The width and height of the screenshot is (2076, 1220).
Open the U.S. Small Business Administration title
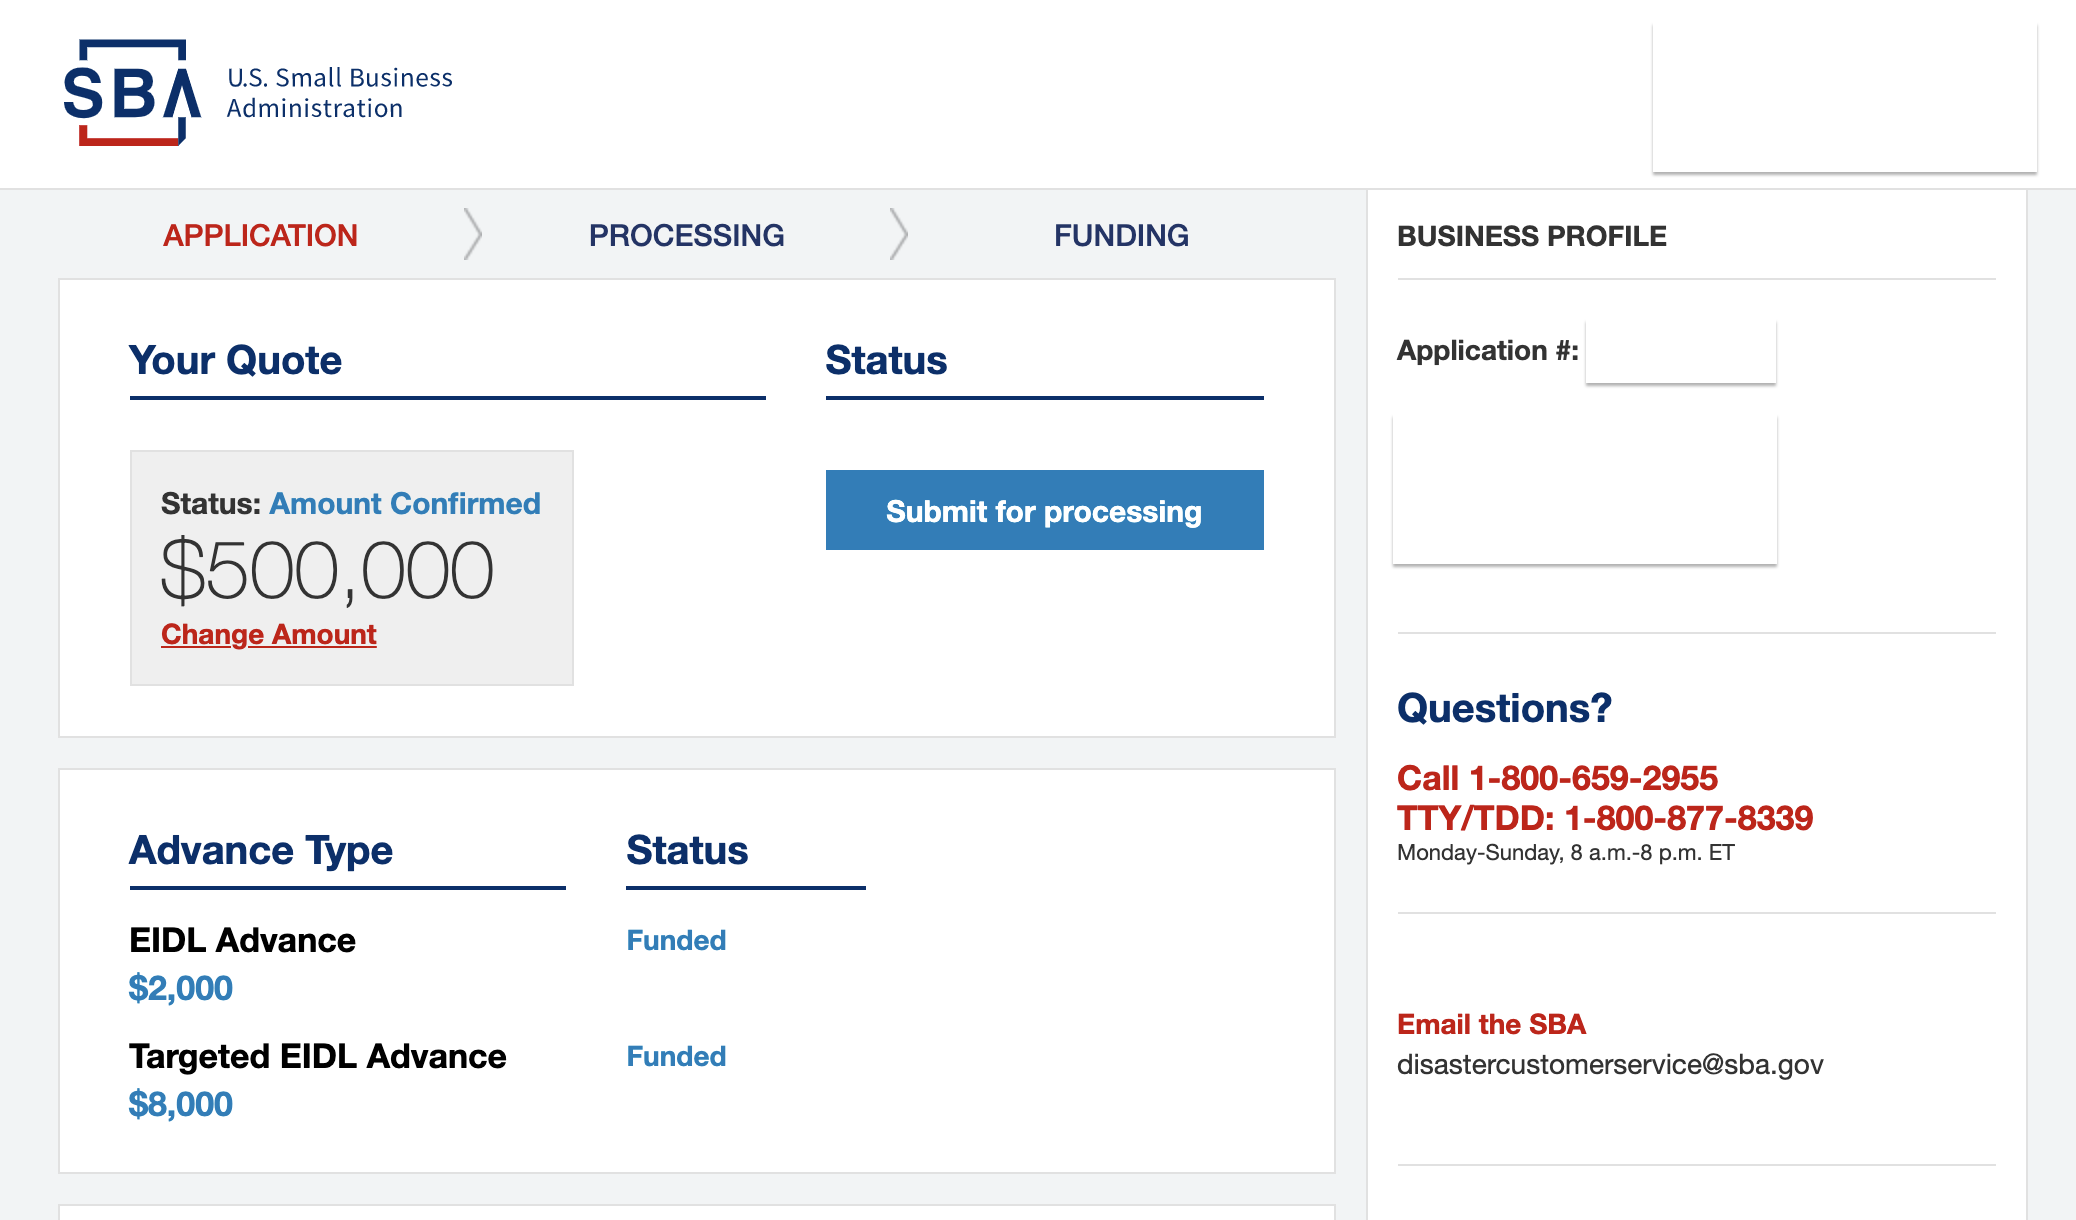point(339,93)
